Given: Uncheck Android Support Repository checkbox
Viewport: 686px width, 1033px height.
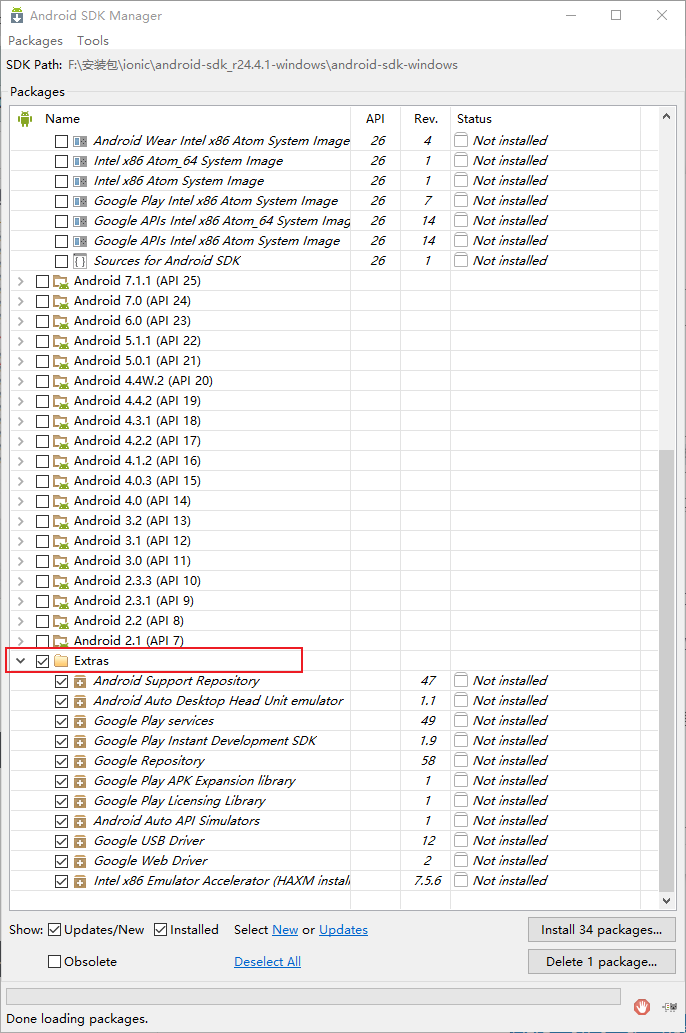Looking at the screenshot, I should (x=61, y=681).
